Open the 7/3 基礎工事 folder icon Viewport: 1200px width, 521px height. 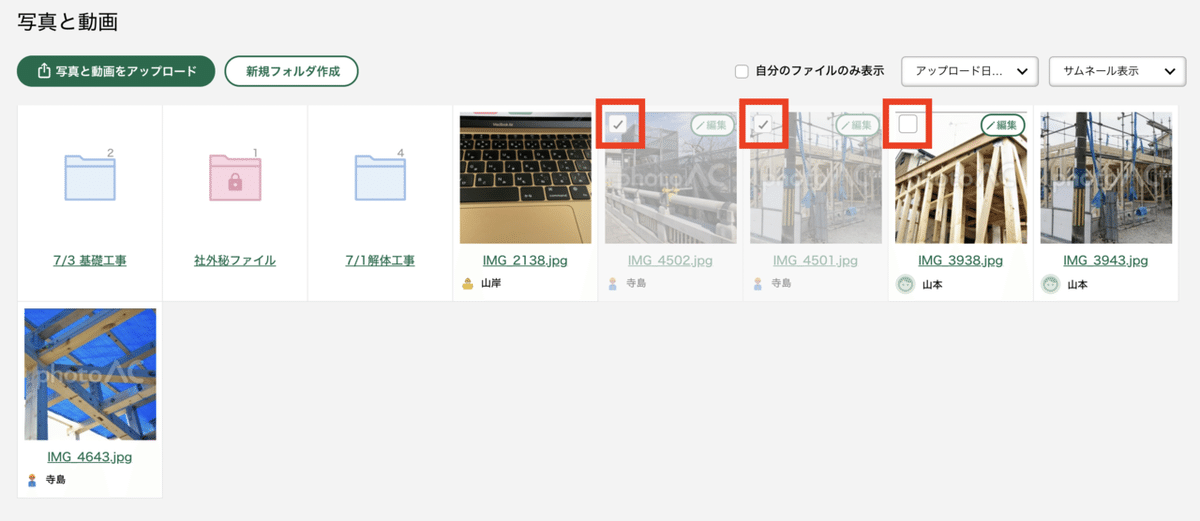(x=90, y=178)
